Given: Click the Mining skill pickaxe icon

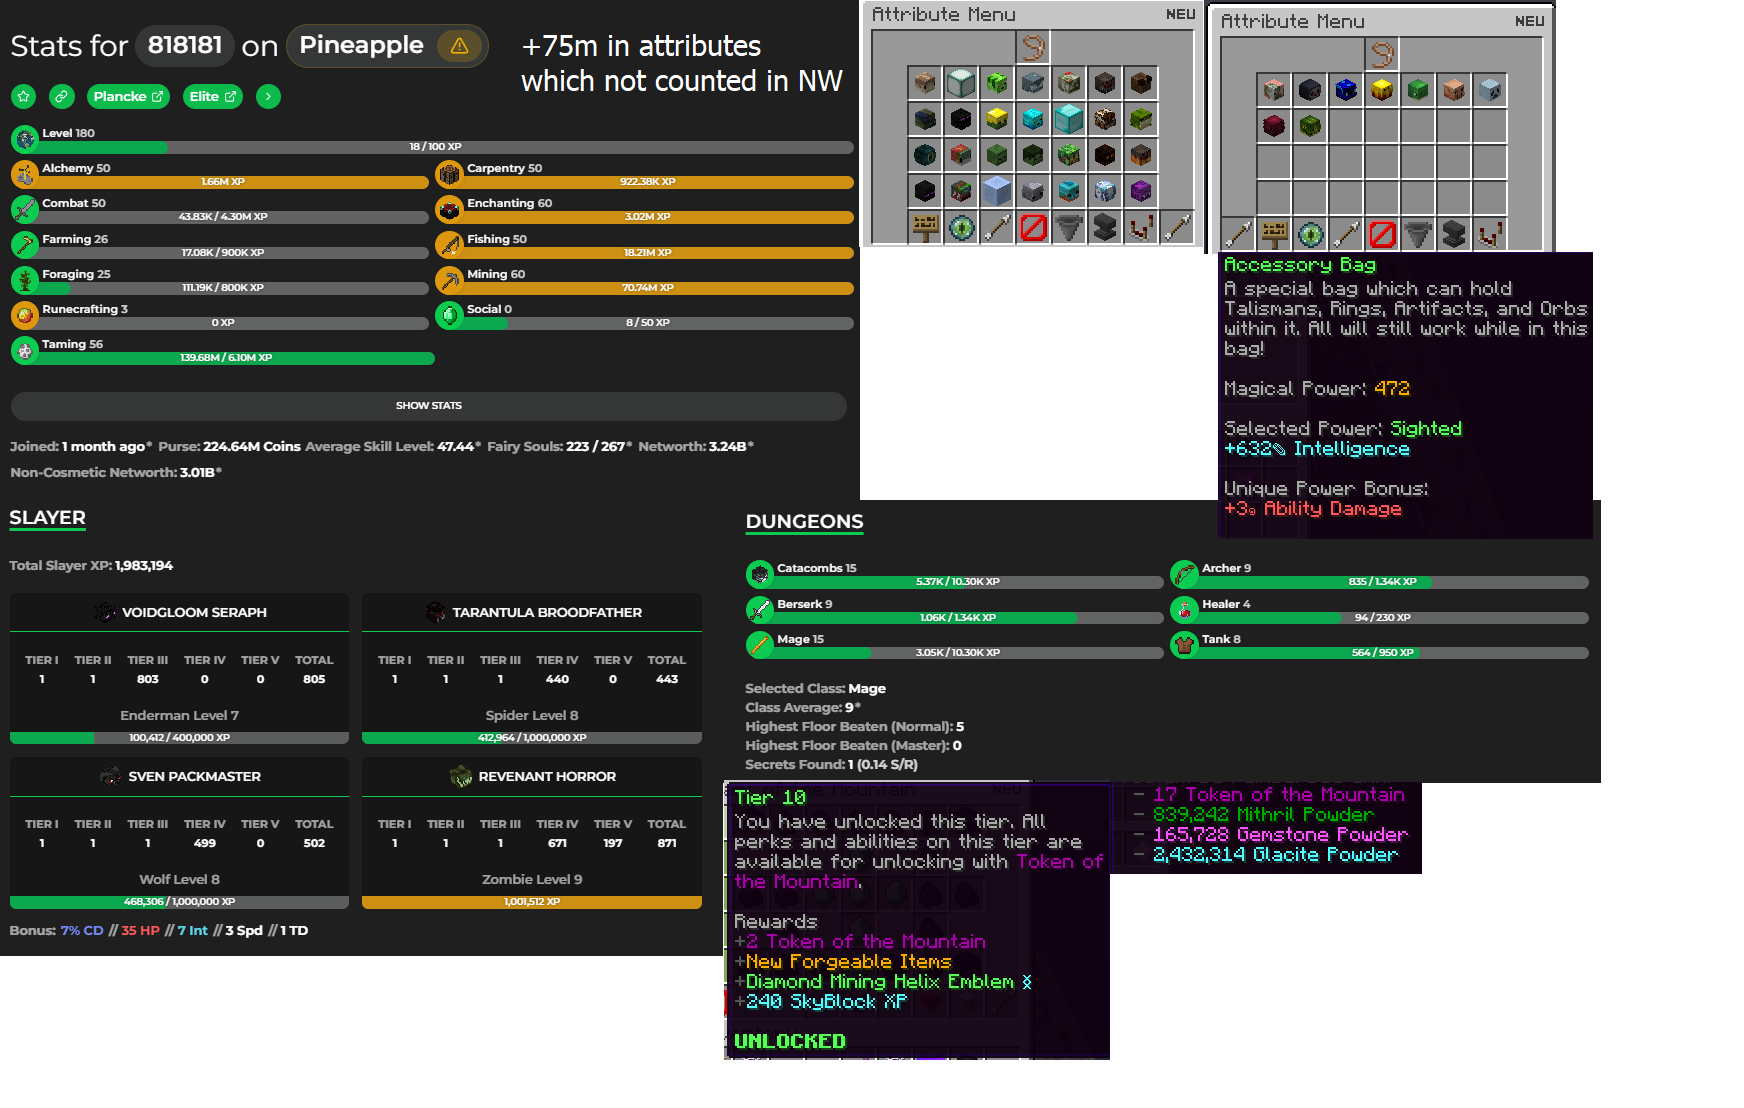Looking at the screenshot, I should tap(449, 280).
